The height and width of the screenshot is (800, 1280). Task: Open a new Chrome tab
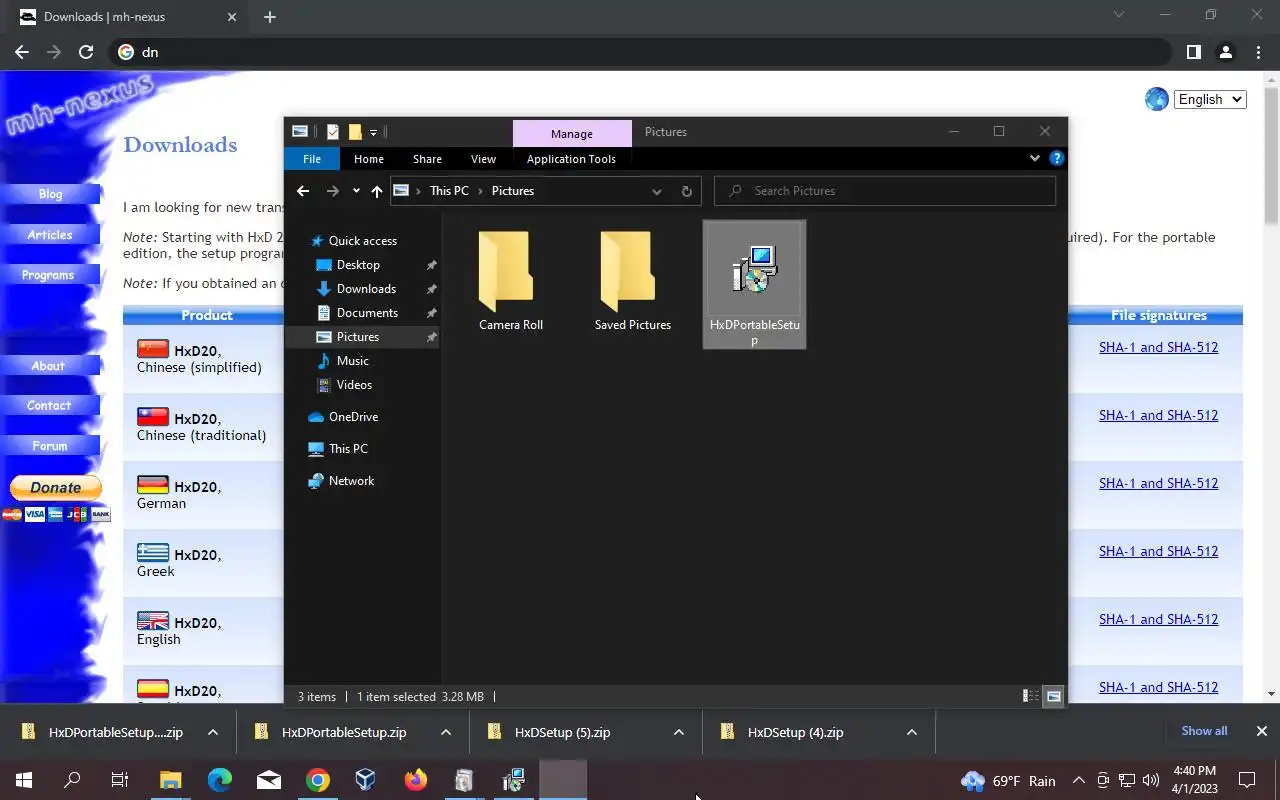pos(269,17)
